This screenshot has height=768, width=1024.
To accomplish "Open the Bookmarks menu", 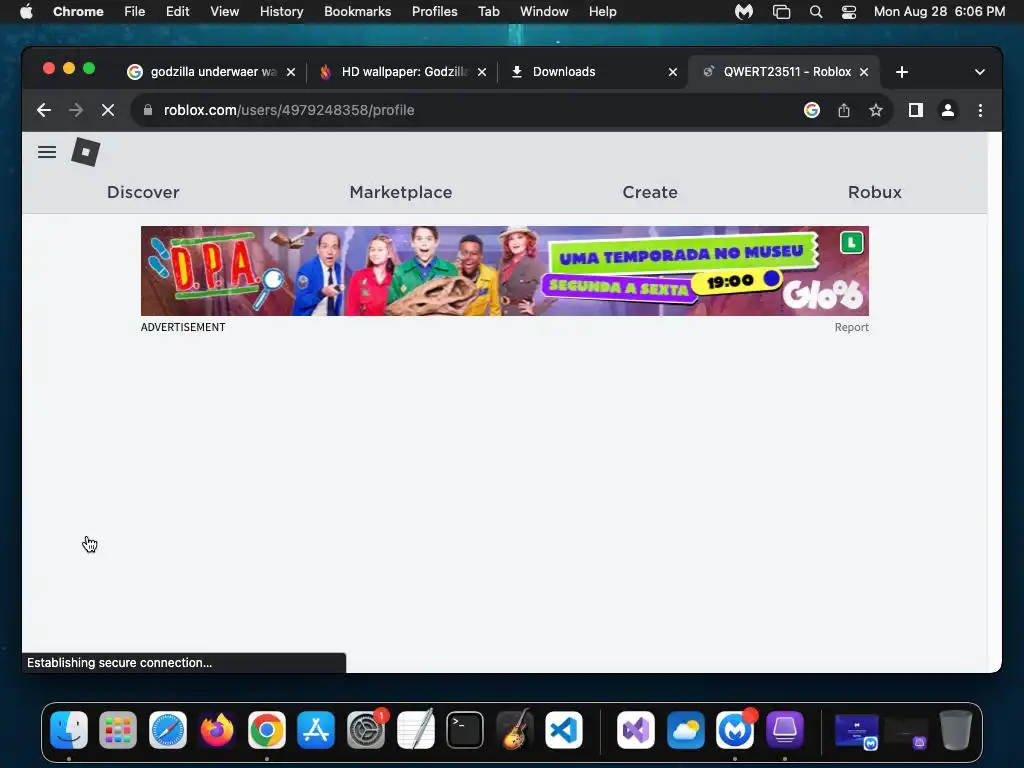I will pos(357,12).
